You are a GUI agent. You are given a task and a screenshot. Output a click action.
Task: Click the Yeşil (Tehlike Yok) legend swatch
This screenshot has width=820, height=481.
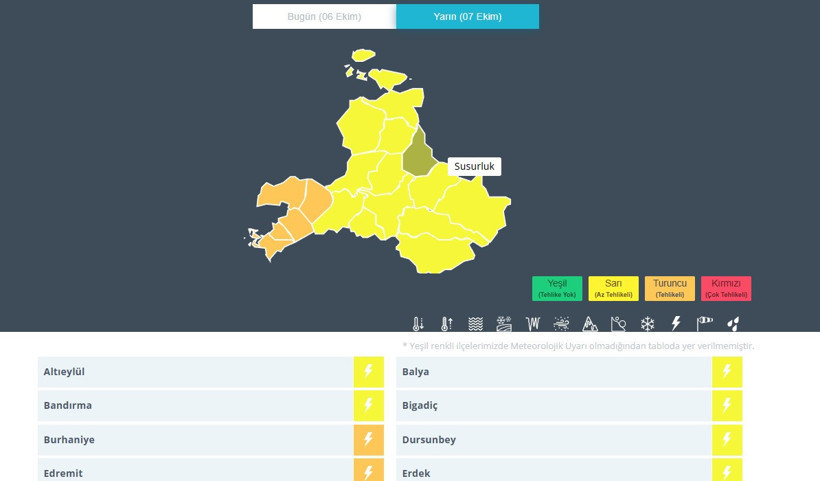(557, 289)
